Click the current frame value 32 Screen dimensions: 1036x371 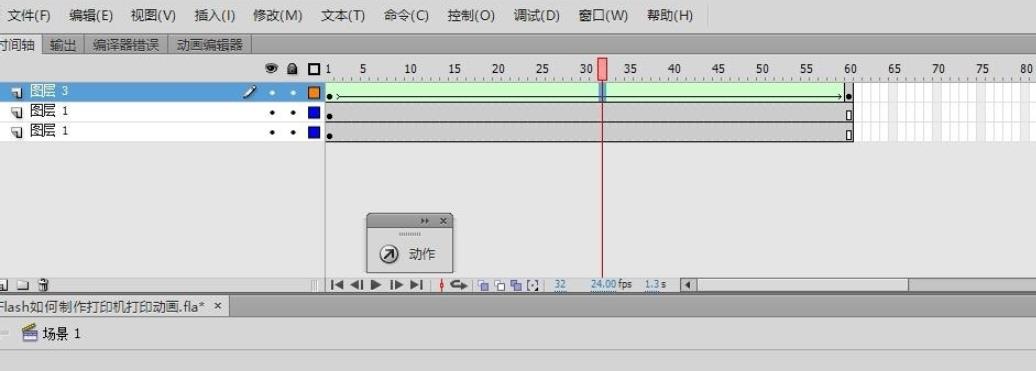click(x=560, y=285)
